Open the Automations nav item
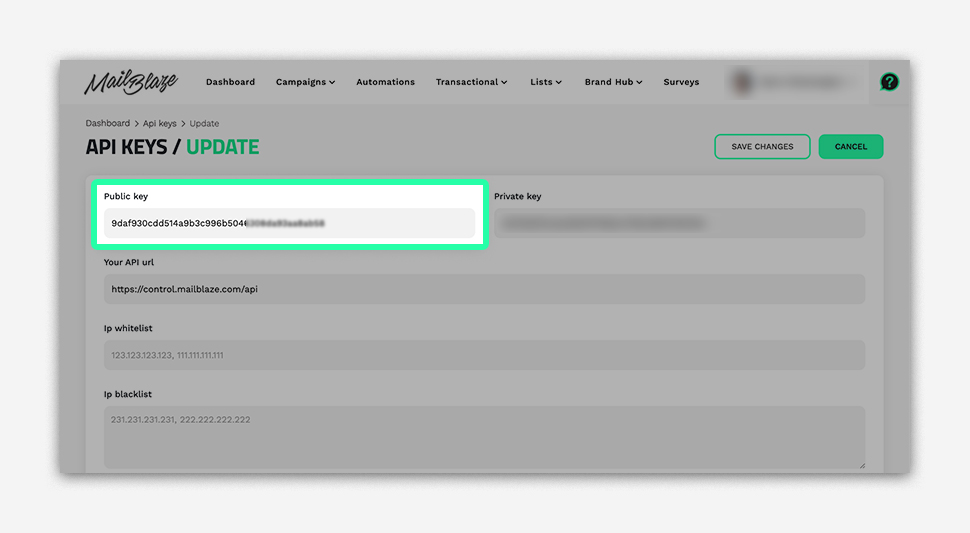This screenshot has width=970, height=533. pyautogui.click(x=385, y=82)
